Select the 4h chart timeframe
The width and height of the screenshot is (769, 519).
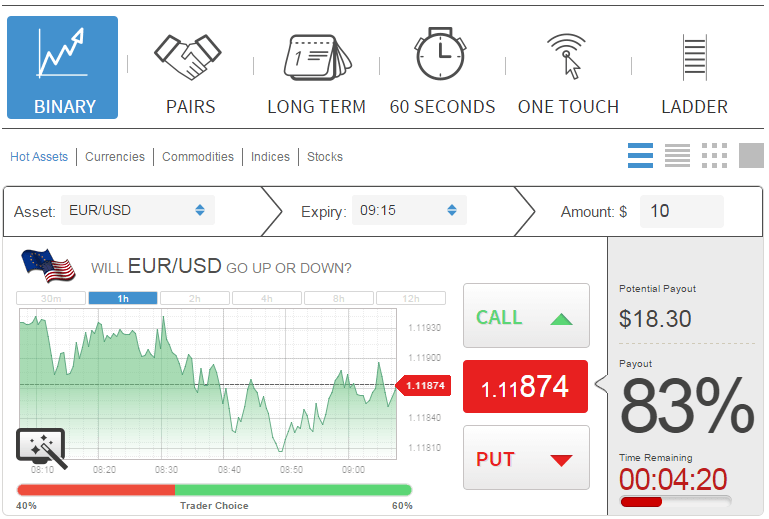(267, 298)
